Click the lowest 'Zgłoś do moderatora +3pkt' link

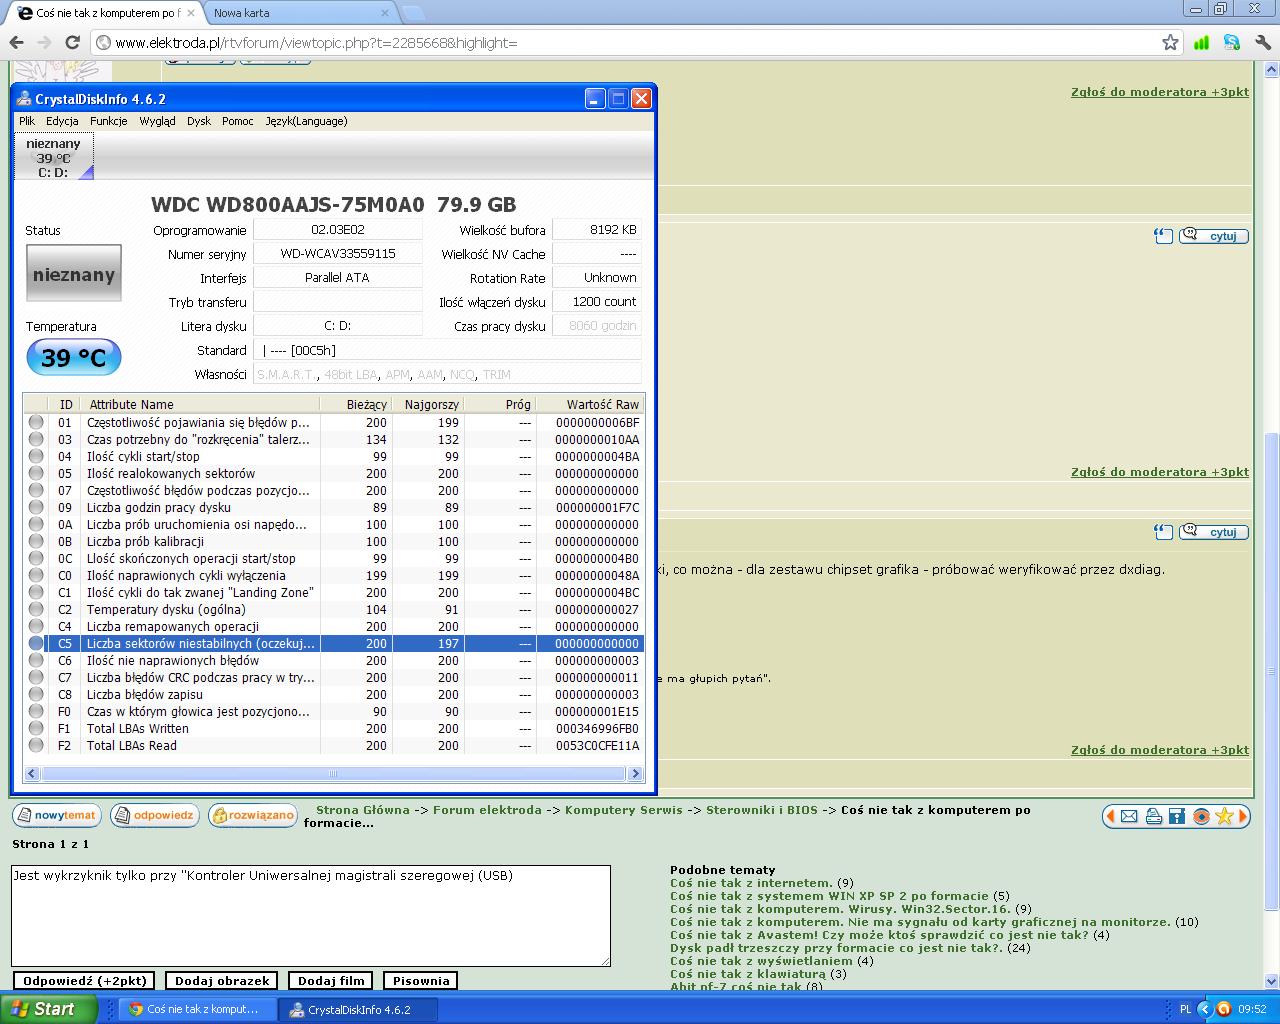[x=1160, y=750]
